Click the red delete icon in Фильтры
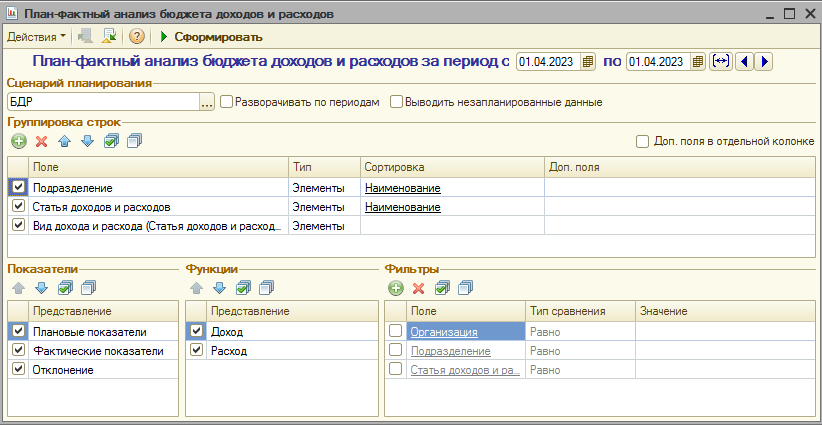 [419, 288]
